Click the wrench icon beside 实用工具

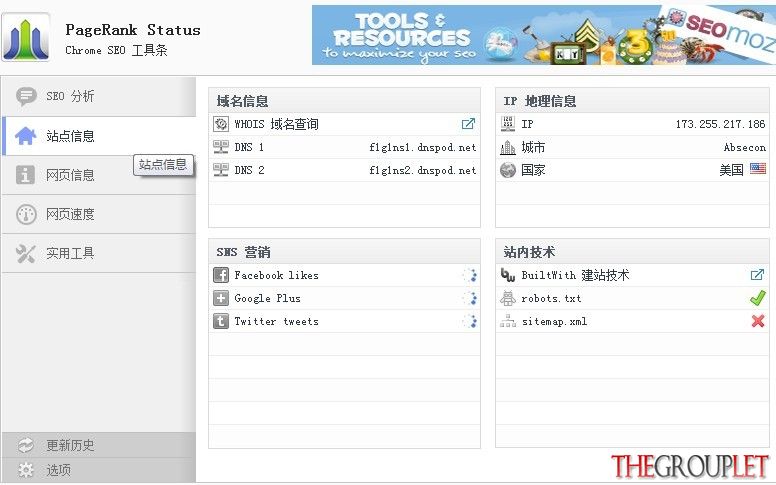point(25,253)
